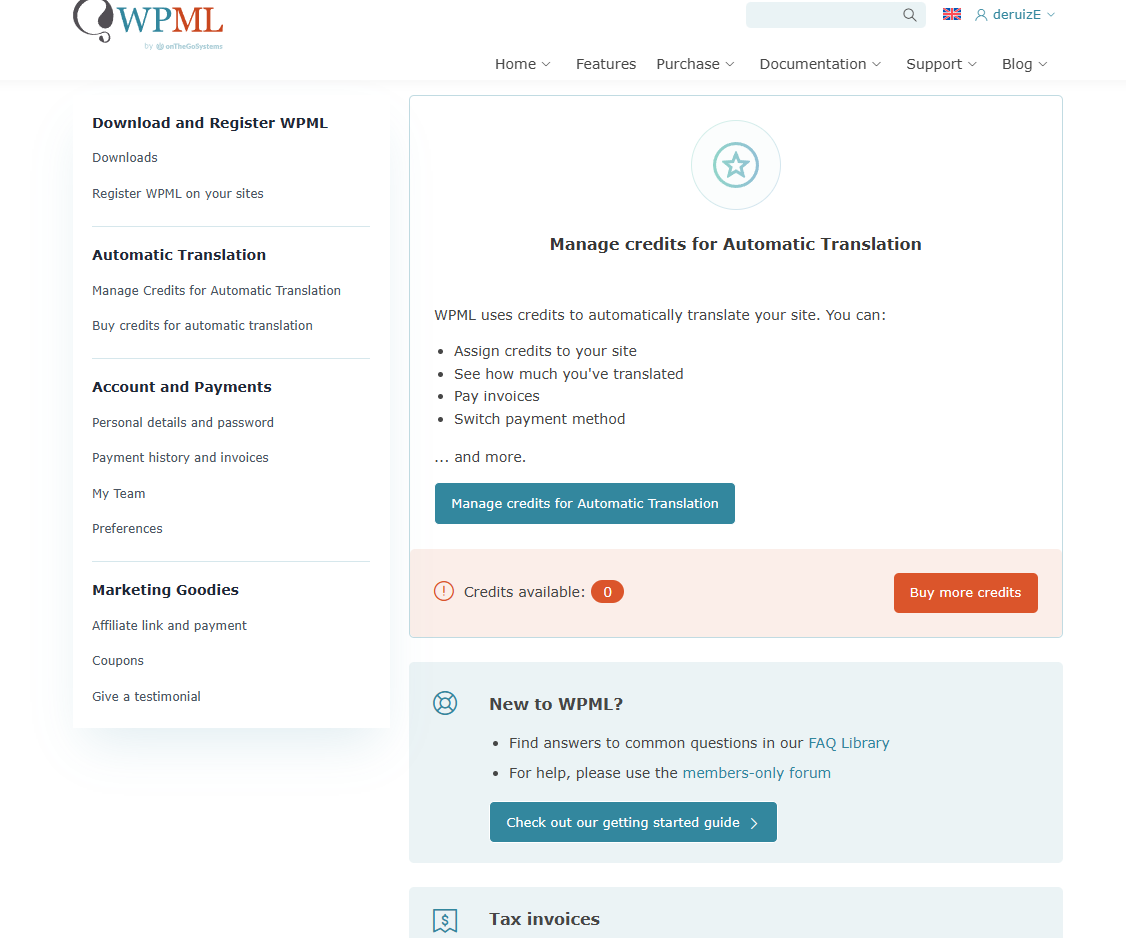1126x938 pixels.
Task: Click the Check out our getting started guide button
Action: coord(633,822)
